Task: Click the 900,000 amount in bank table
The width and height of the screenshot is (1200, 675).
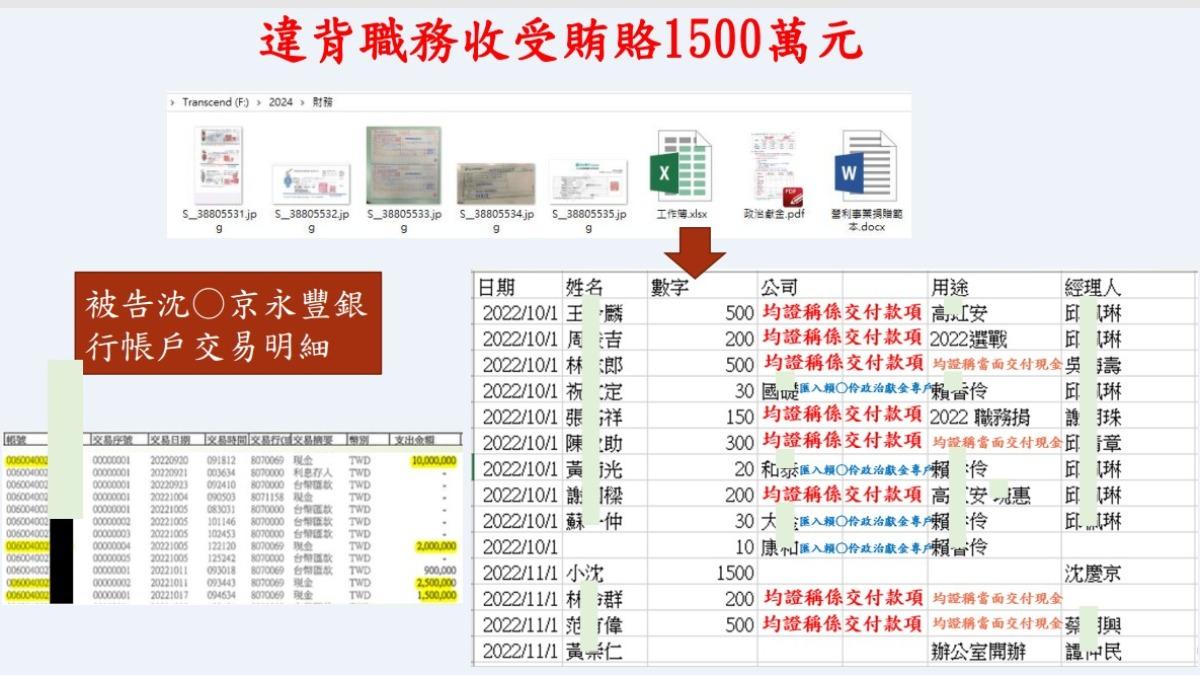Action: [440, 570]
